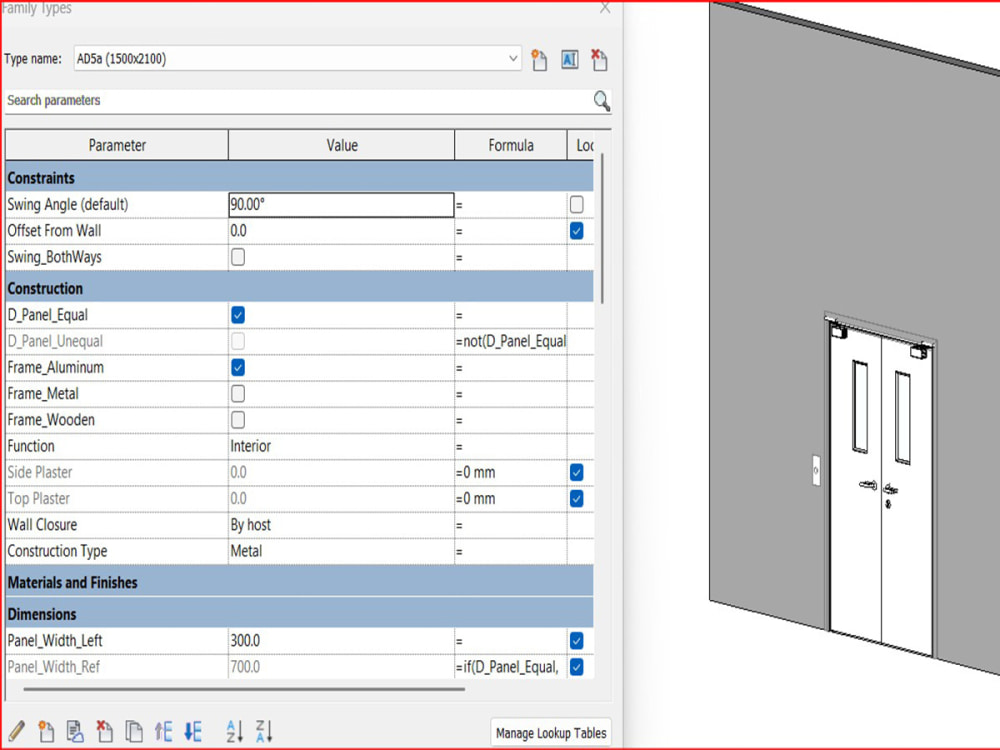Image resolution: width=1000 pixels, height=750 pixels.
Task: Collapse the Constraints group
Action: pyautogui.click(x=299, y=177)
